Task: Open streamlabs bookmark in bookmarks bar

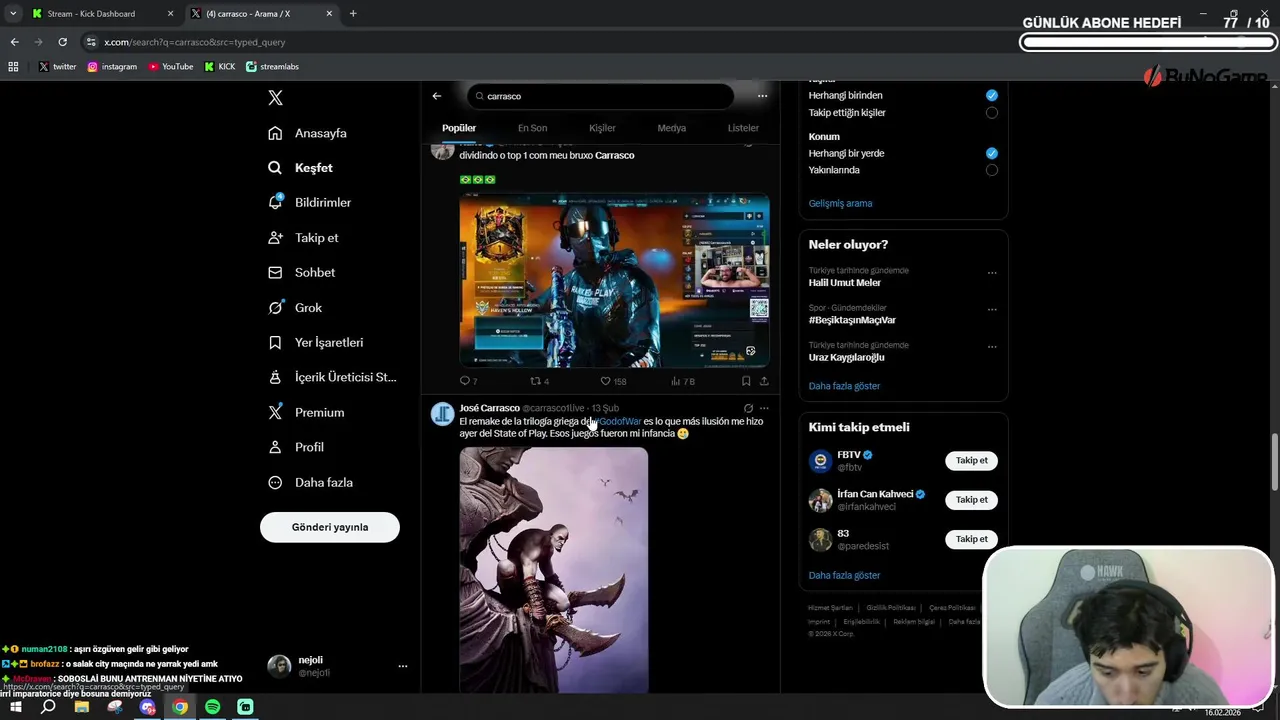Action: [272, 67]
